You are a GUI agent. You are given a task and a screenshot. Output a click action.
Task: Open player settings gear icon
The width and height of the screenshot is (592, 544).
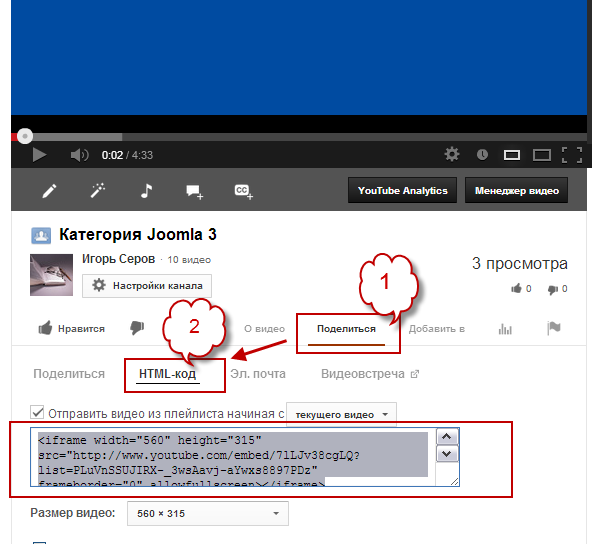tap(452, 154)
